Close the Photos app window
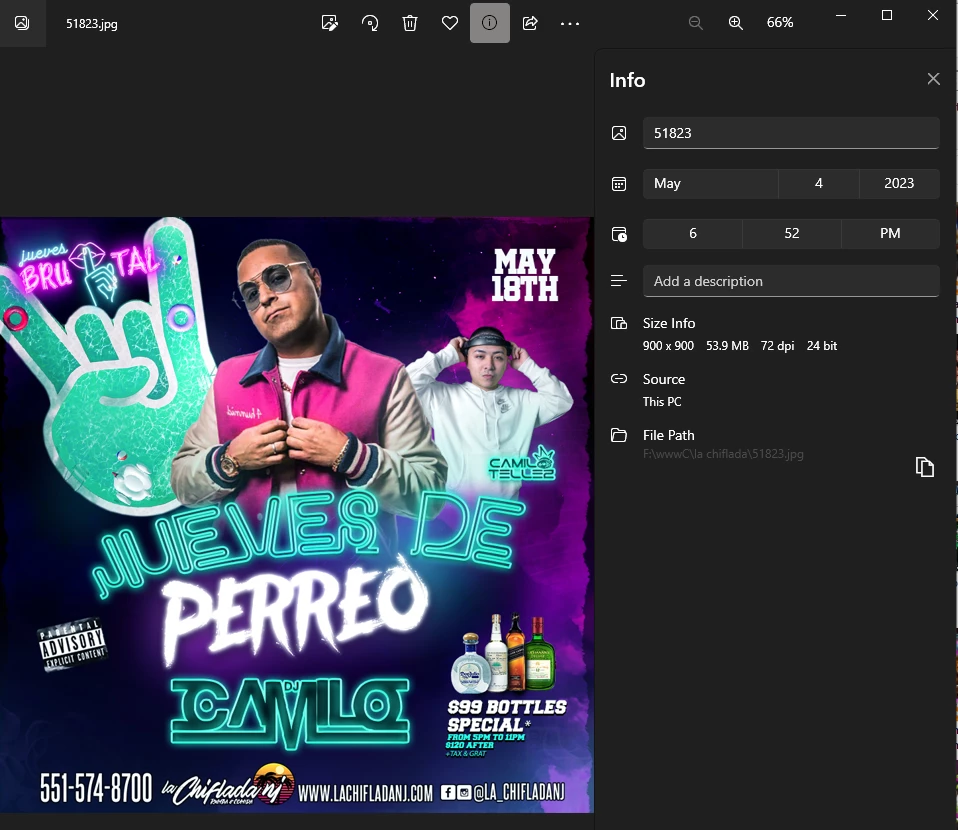The image size is (958, 830). 933,15
